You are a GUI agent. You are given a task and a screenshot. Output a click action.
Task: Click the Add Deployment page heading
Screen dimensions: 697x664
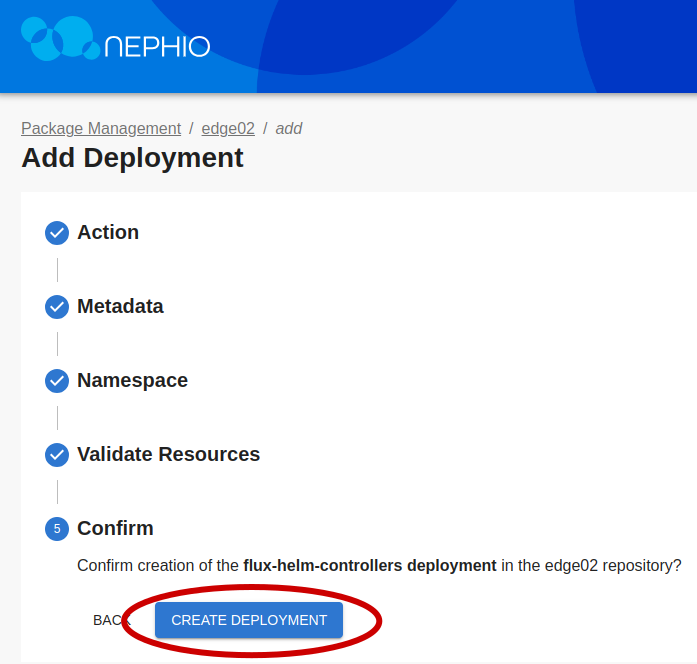pos(132,158)
